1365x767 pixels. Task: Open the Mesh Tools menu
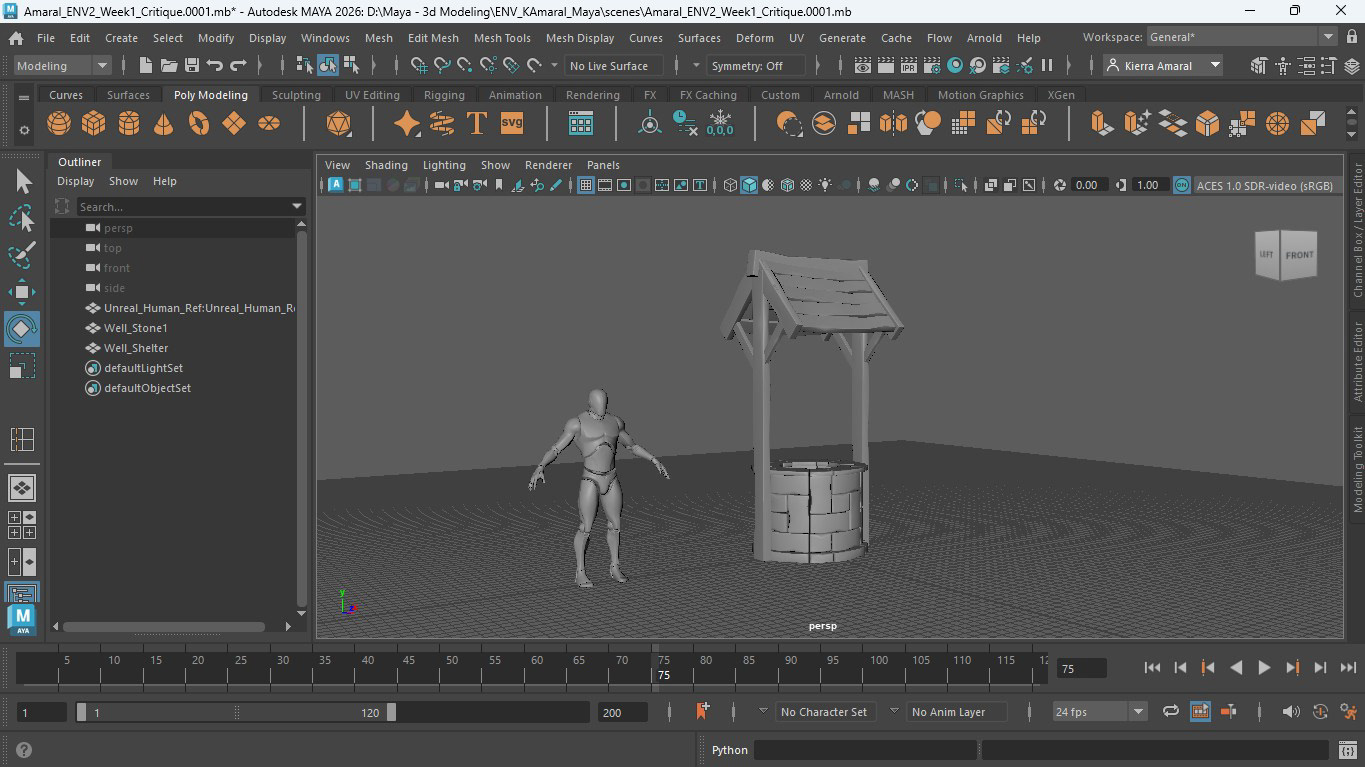[502, 38]
